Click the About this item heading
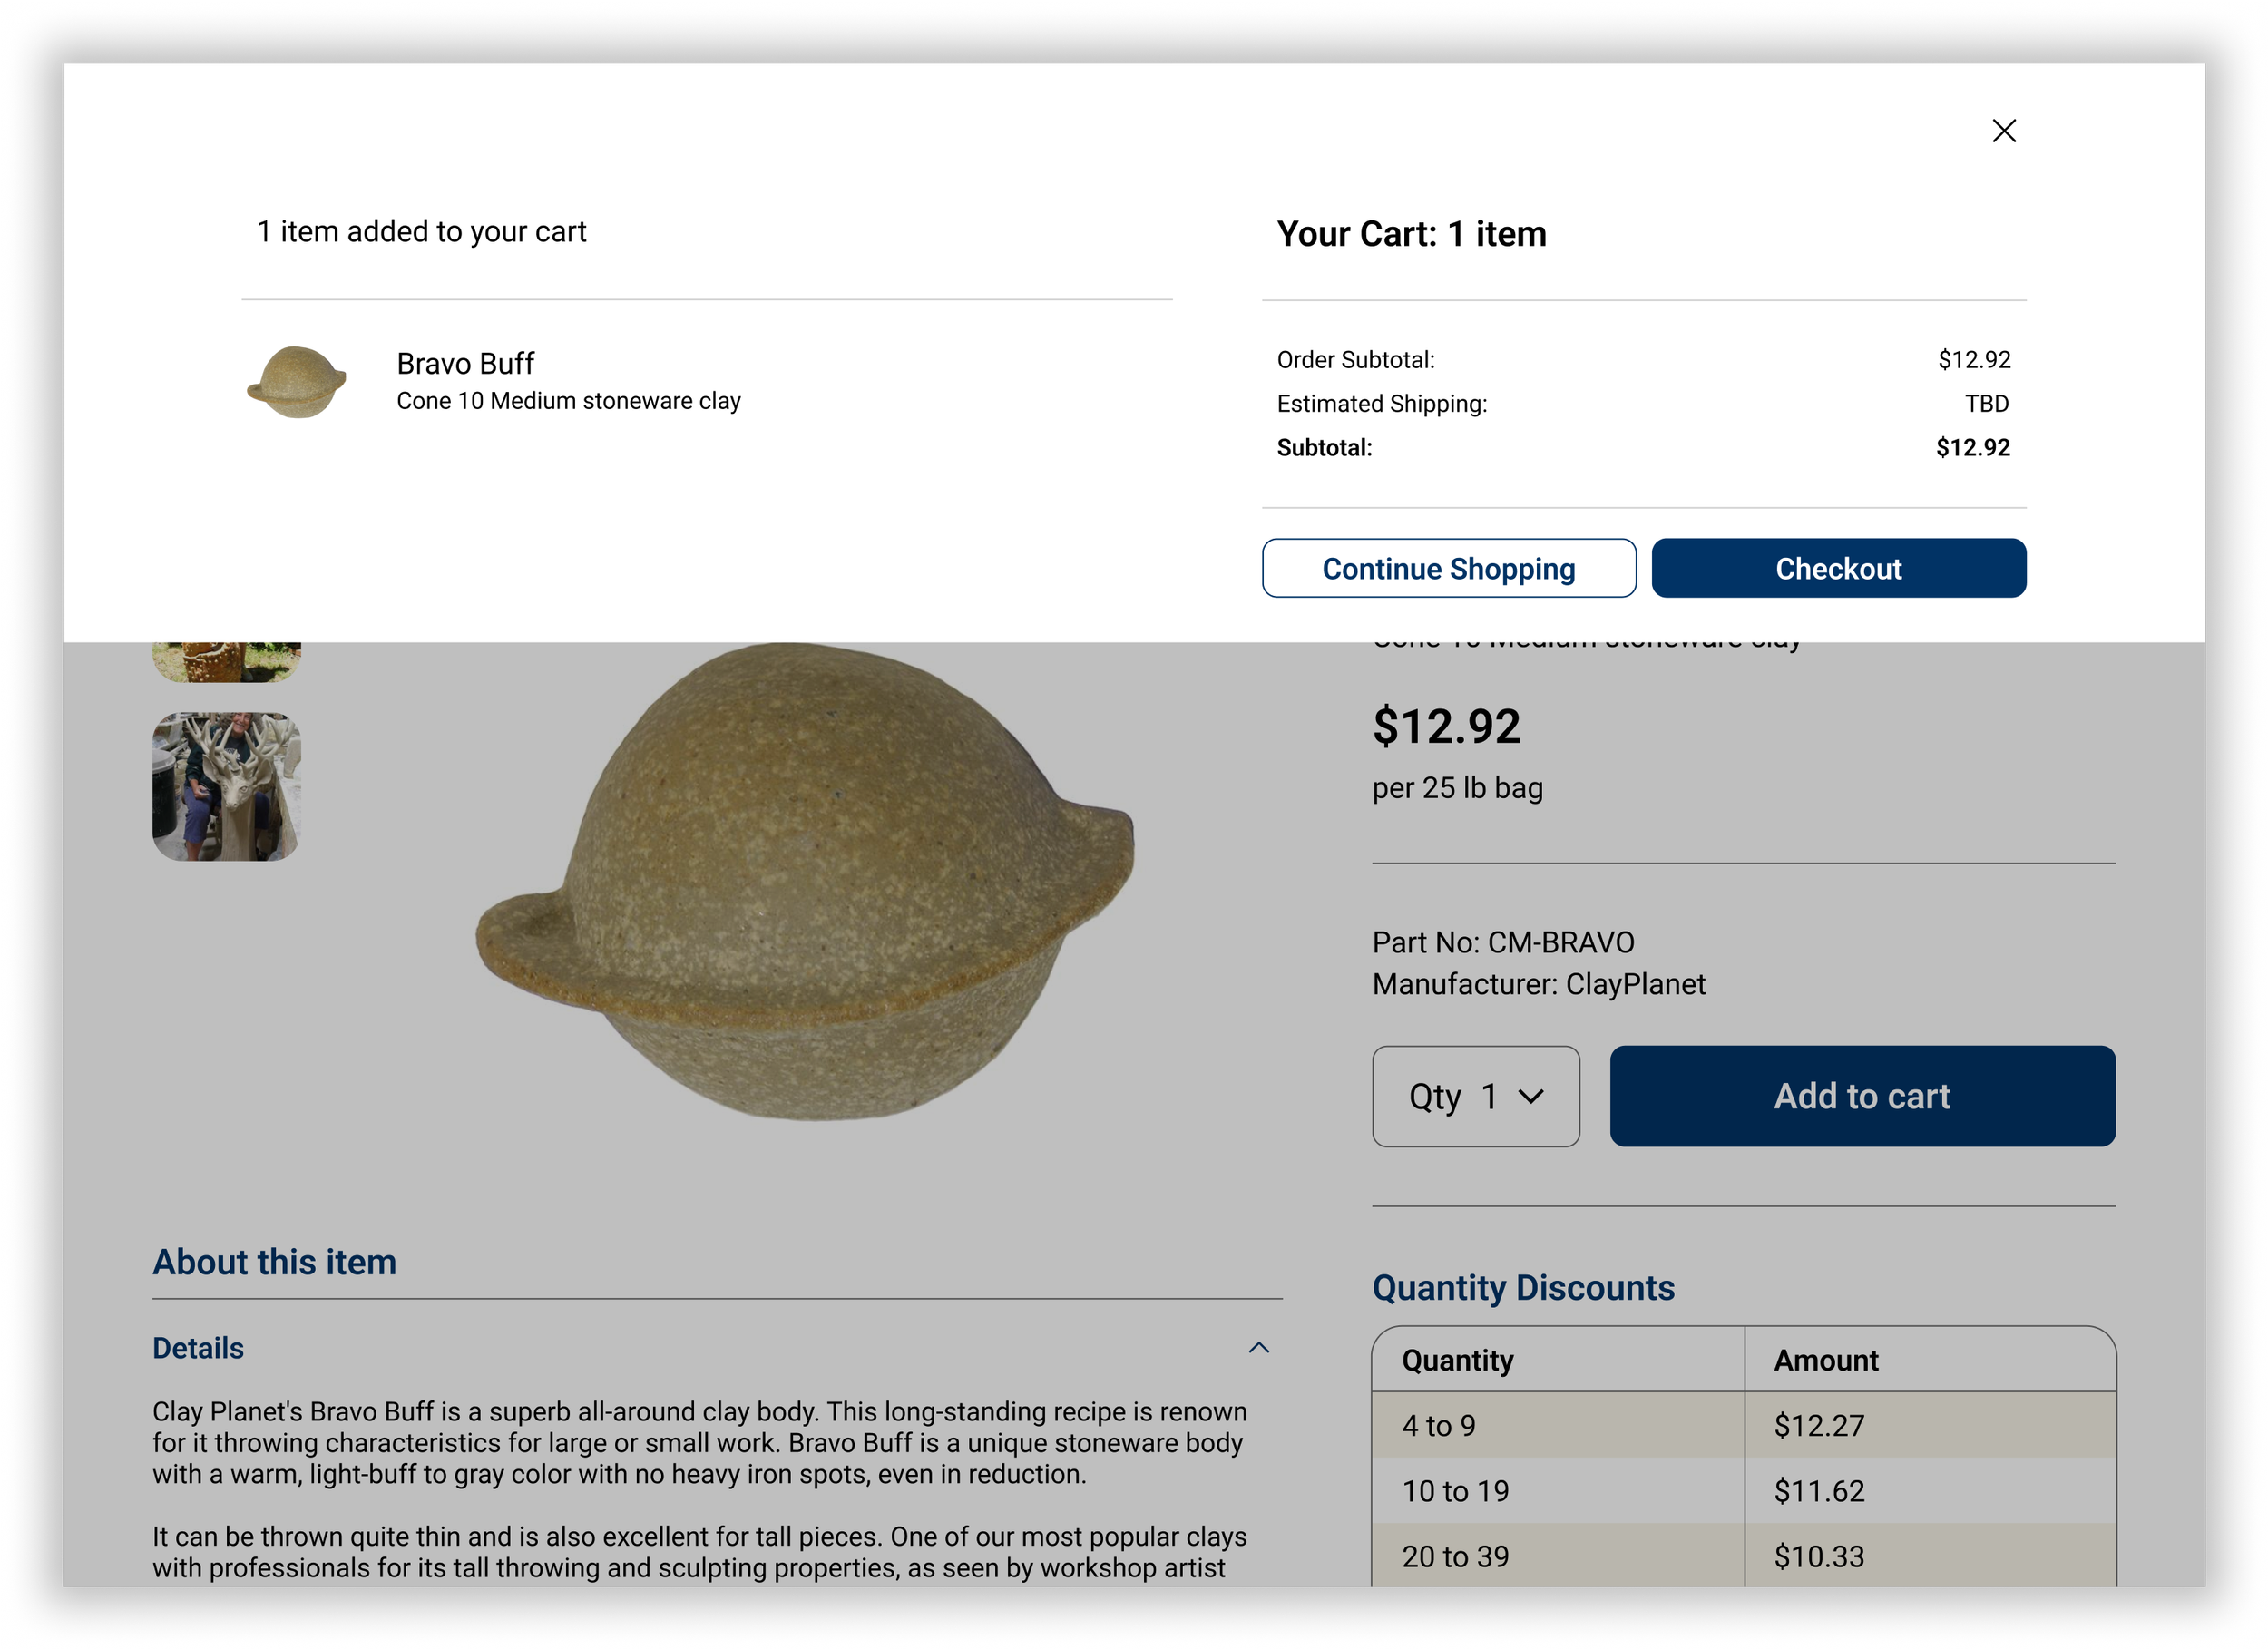The image size is (2268, 1649). pyautogui.click(x=274, y=1262)
